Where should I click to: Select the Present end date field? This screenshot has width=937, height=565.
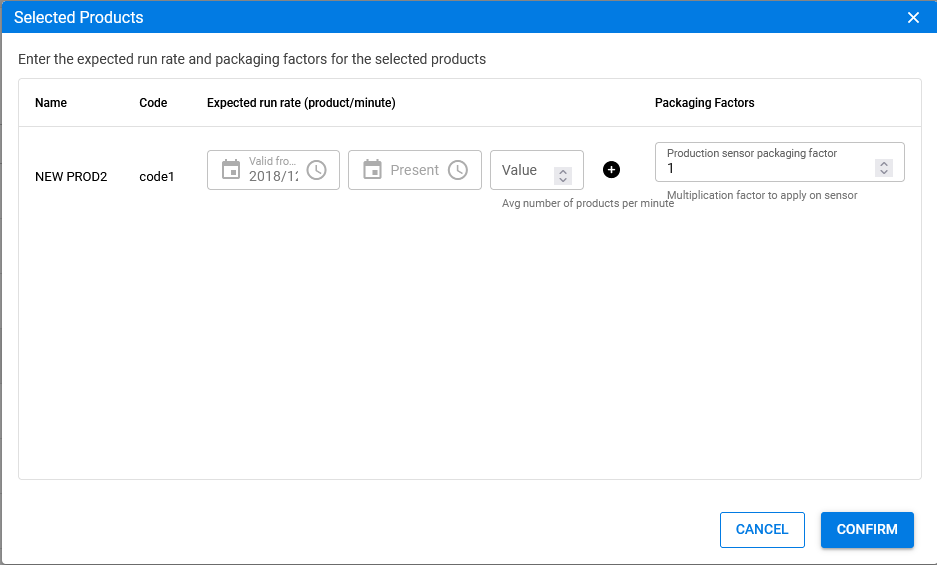[415, 170]
